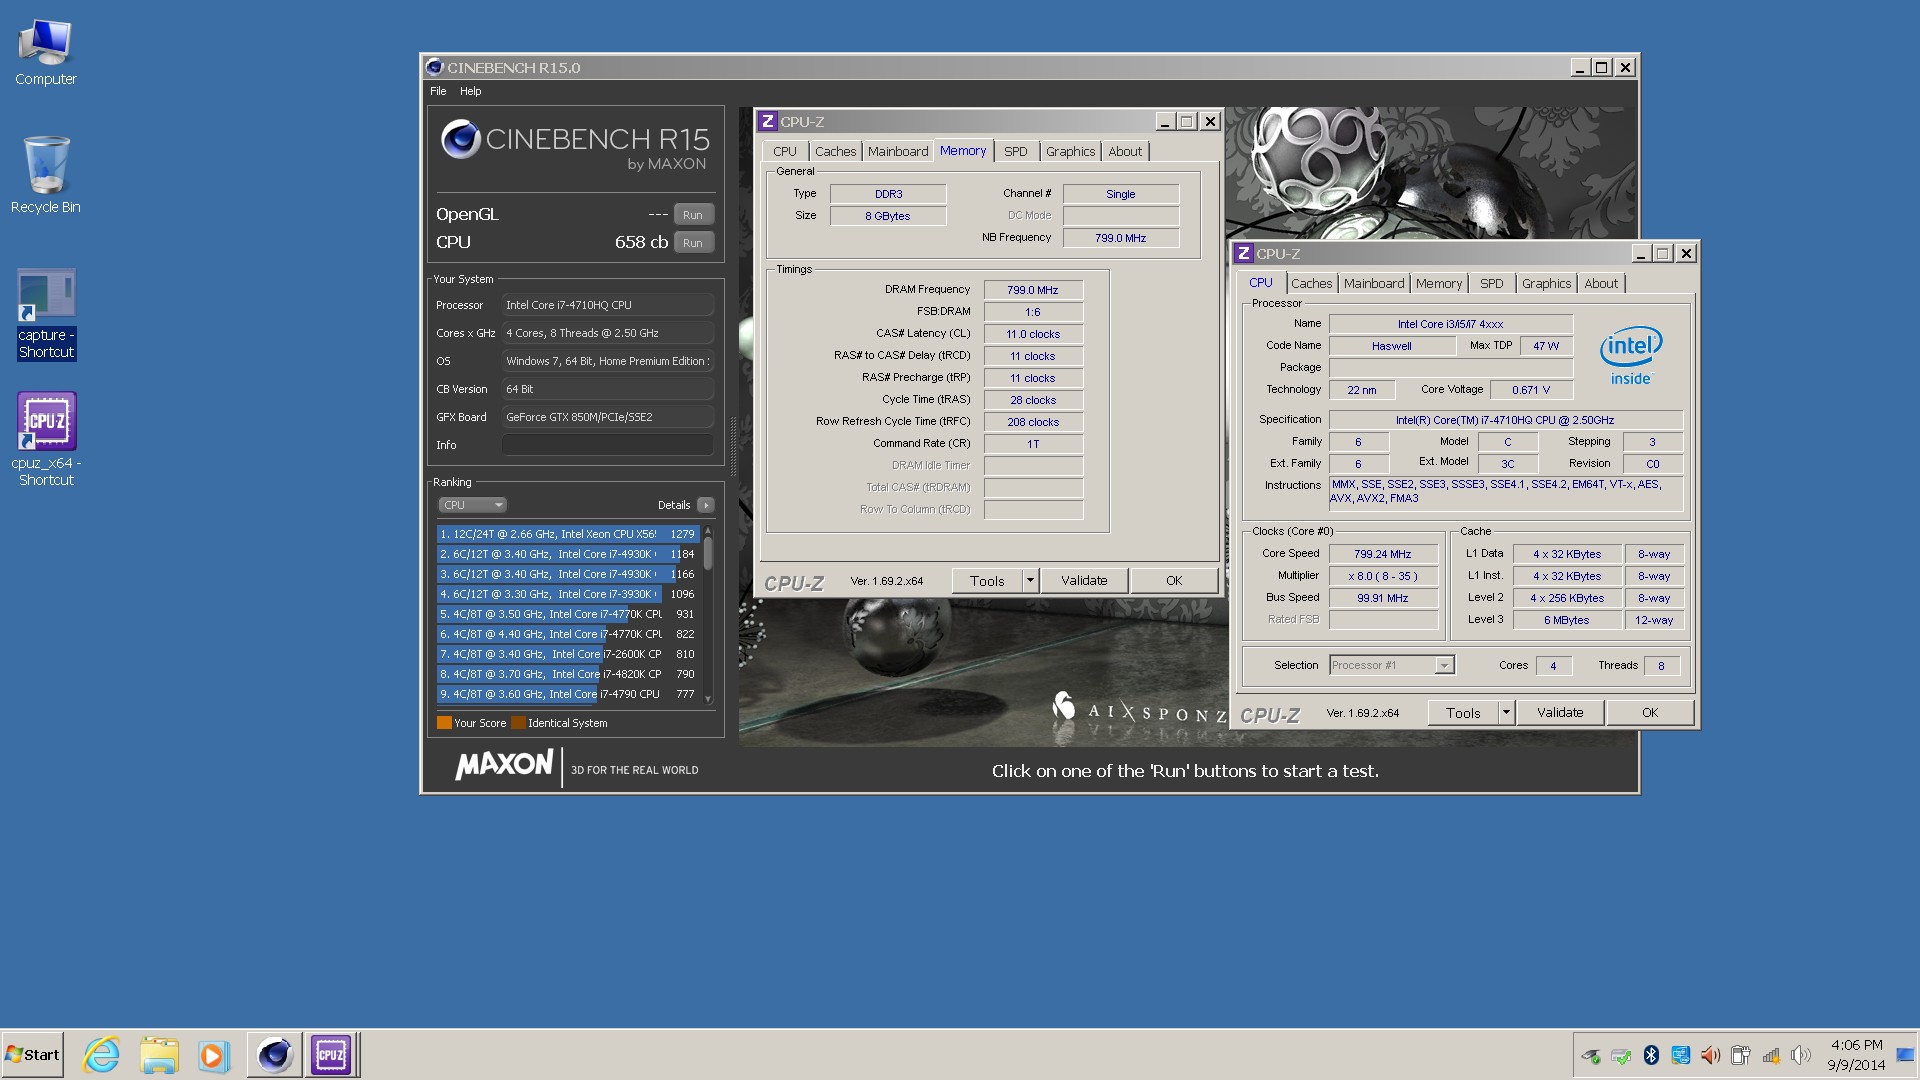Viewport: 1920px width, 1080px height.
Task: Click the Safely Remove Hardware tray icon
Action: click(1591, 1055)
